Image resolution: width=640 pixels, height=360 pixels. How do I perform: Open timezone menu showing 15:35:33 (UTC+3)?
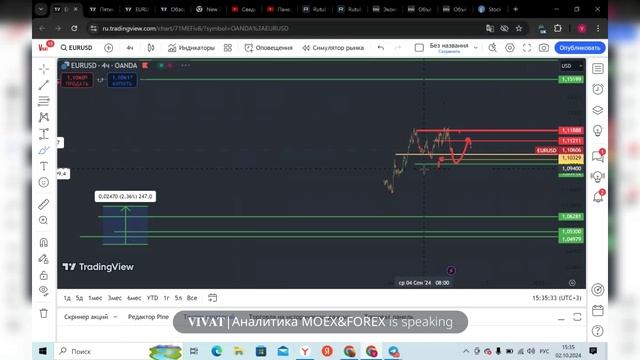click(556, 298)
